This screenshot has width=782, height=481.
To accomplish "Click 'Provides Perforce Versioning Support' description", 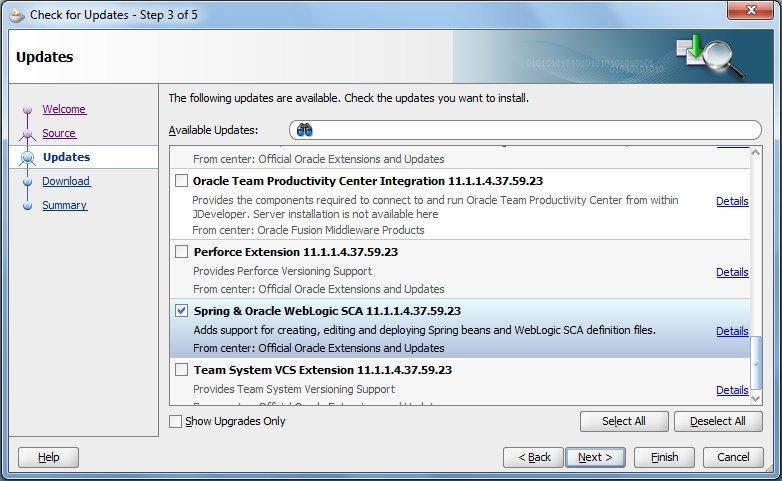I will pos(282,271).
